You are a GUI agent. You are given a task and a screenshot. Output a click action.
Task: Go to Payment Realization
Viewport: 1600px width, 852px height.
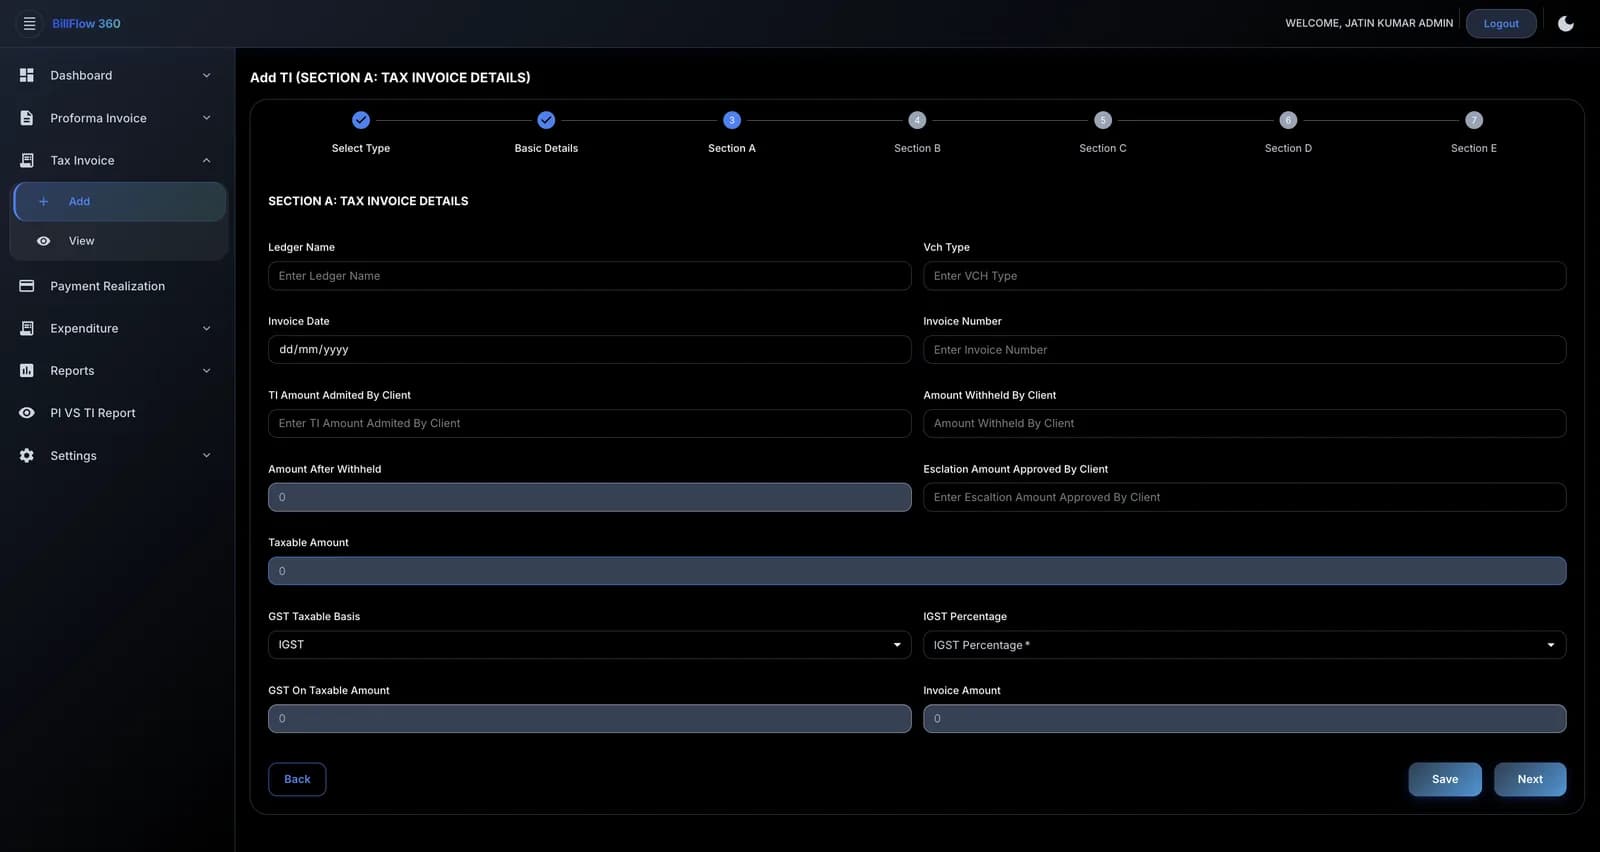pyautogui.click(x=117, y=286)
